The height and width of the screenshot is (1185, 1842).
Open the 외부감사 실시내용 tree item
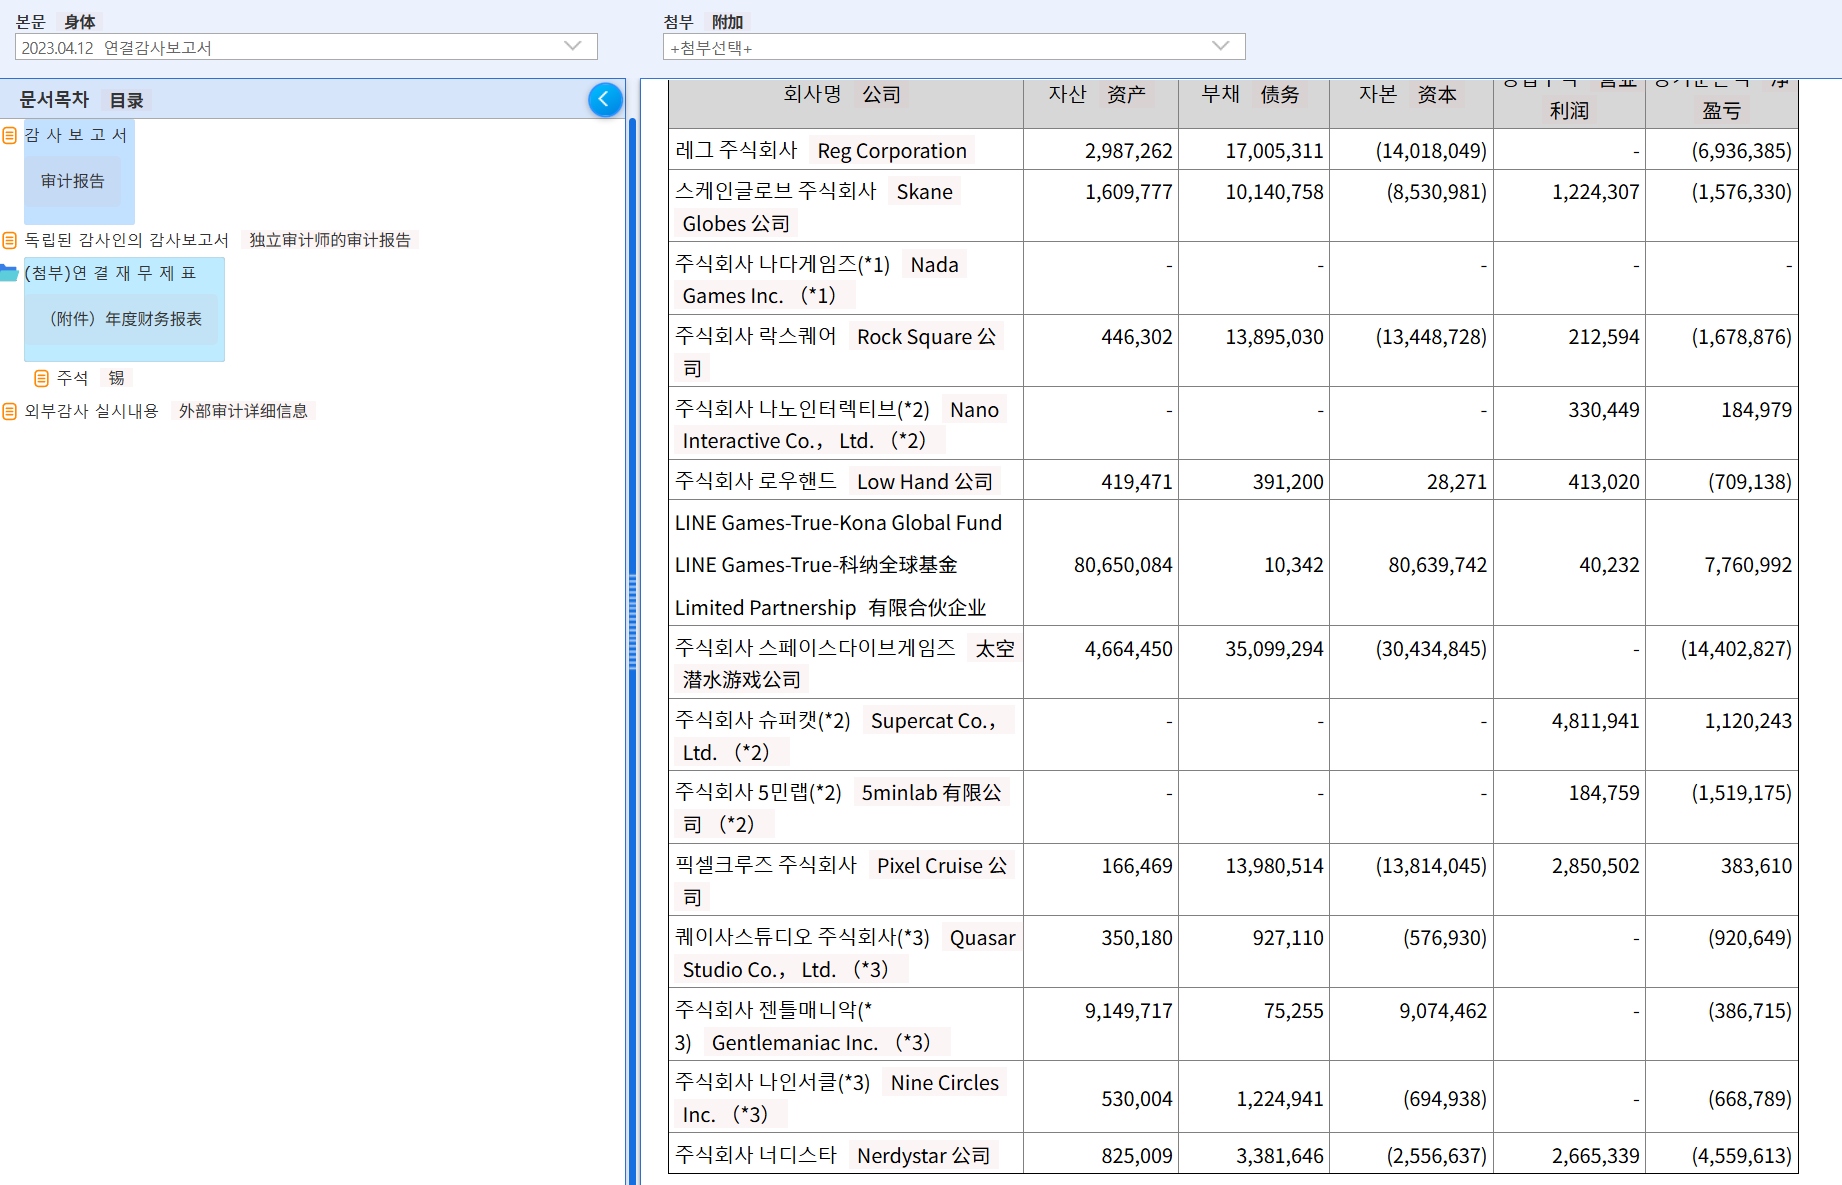(92, 411)
